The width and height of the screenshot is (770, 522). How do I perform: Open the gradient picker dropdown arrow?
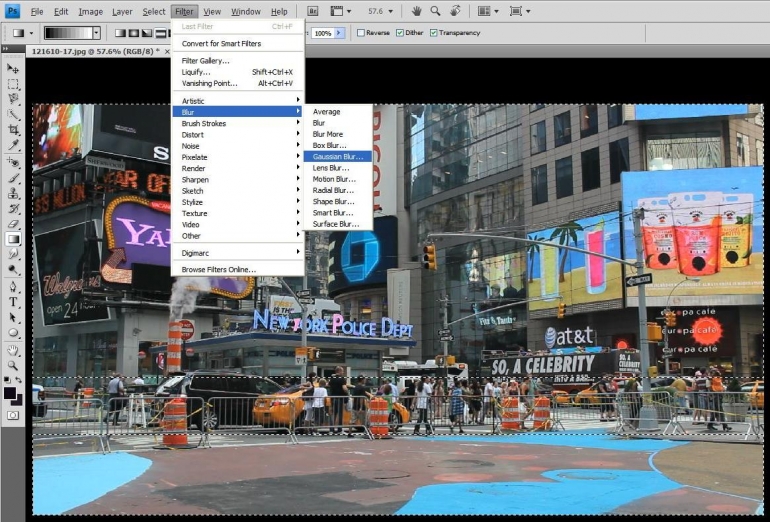click(96, 33)
